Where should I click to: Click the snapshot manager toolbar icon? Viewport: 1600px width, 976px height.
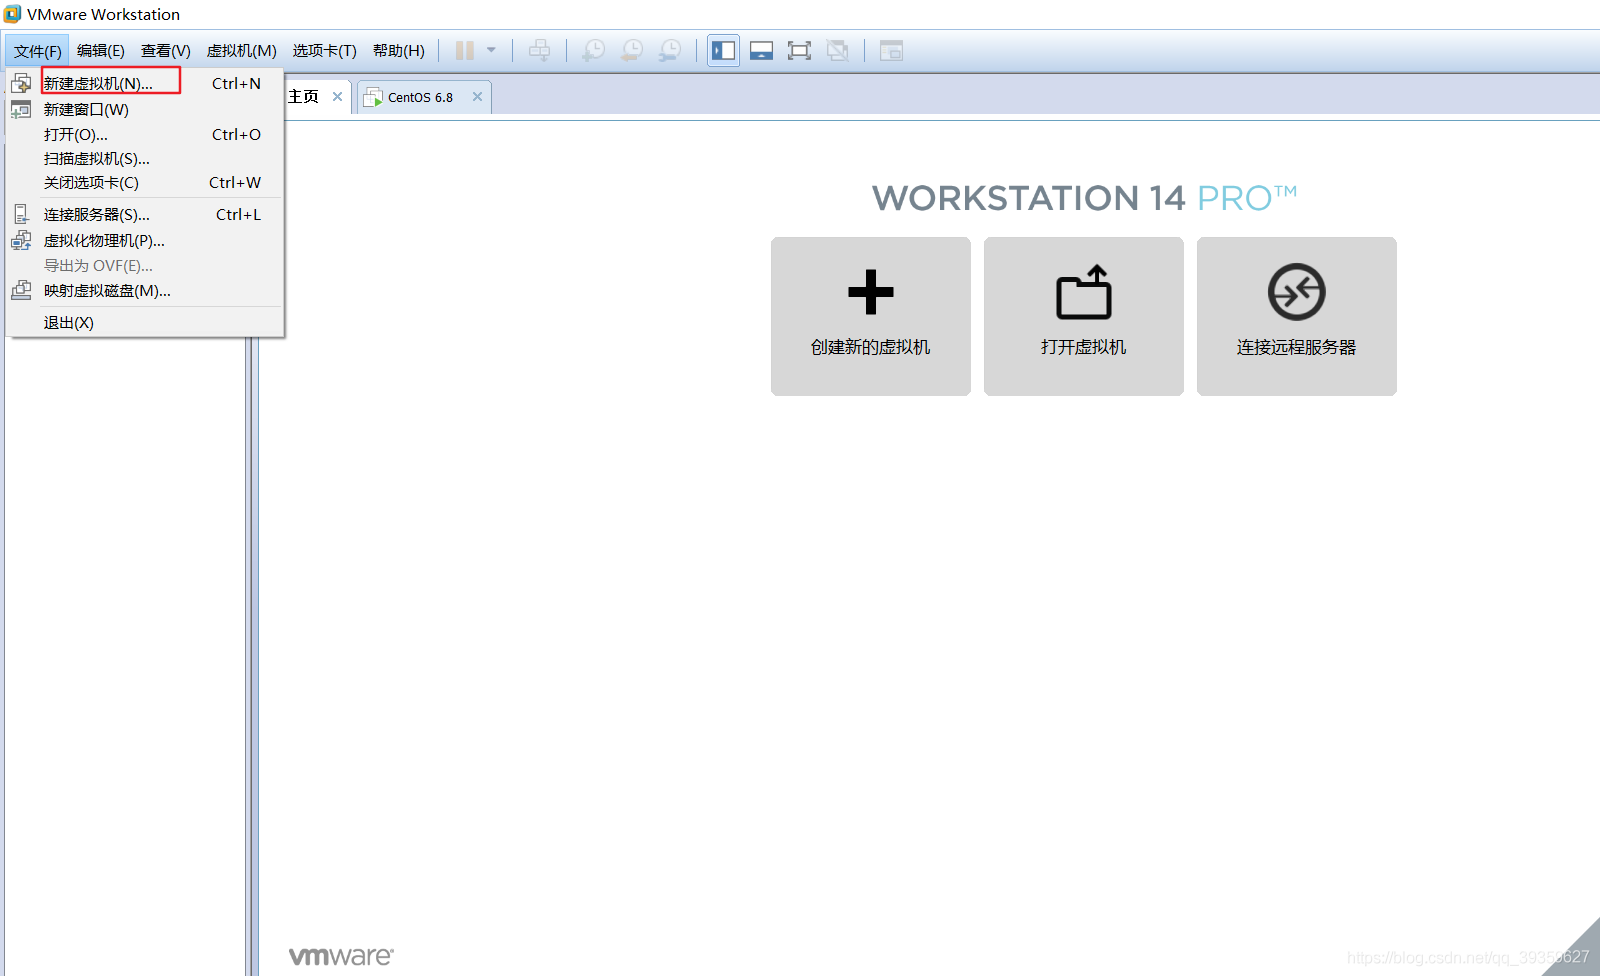670,50
